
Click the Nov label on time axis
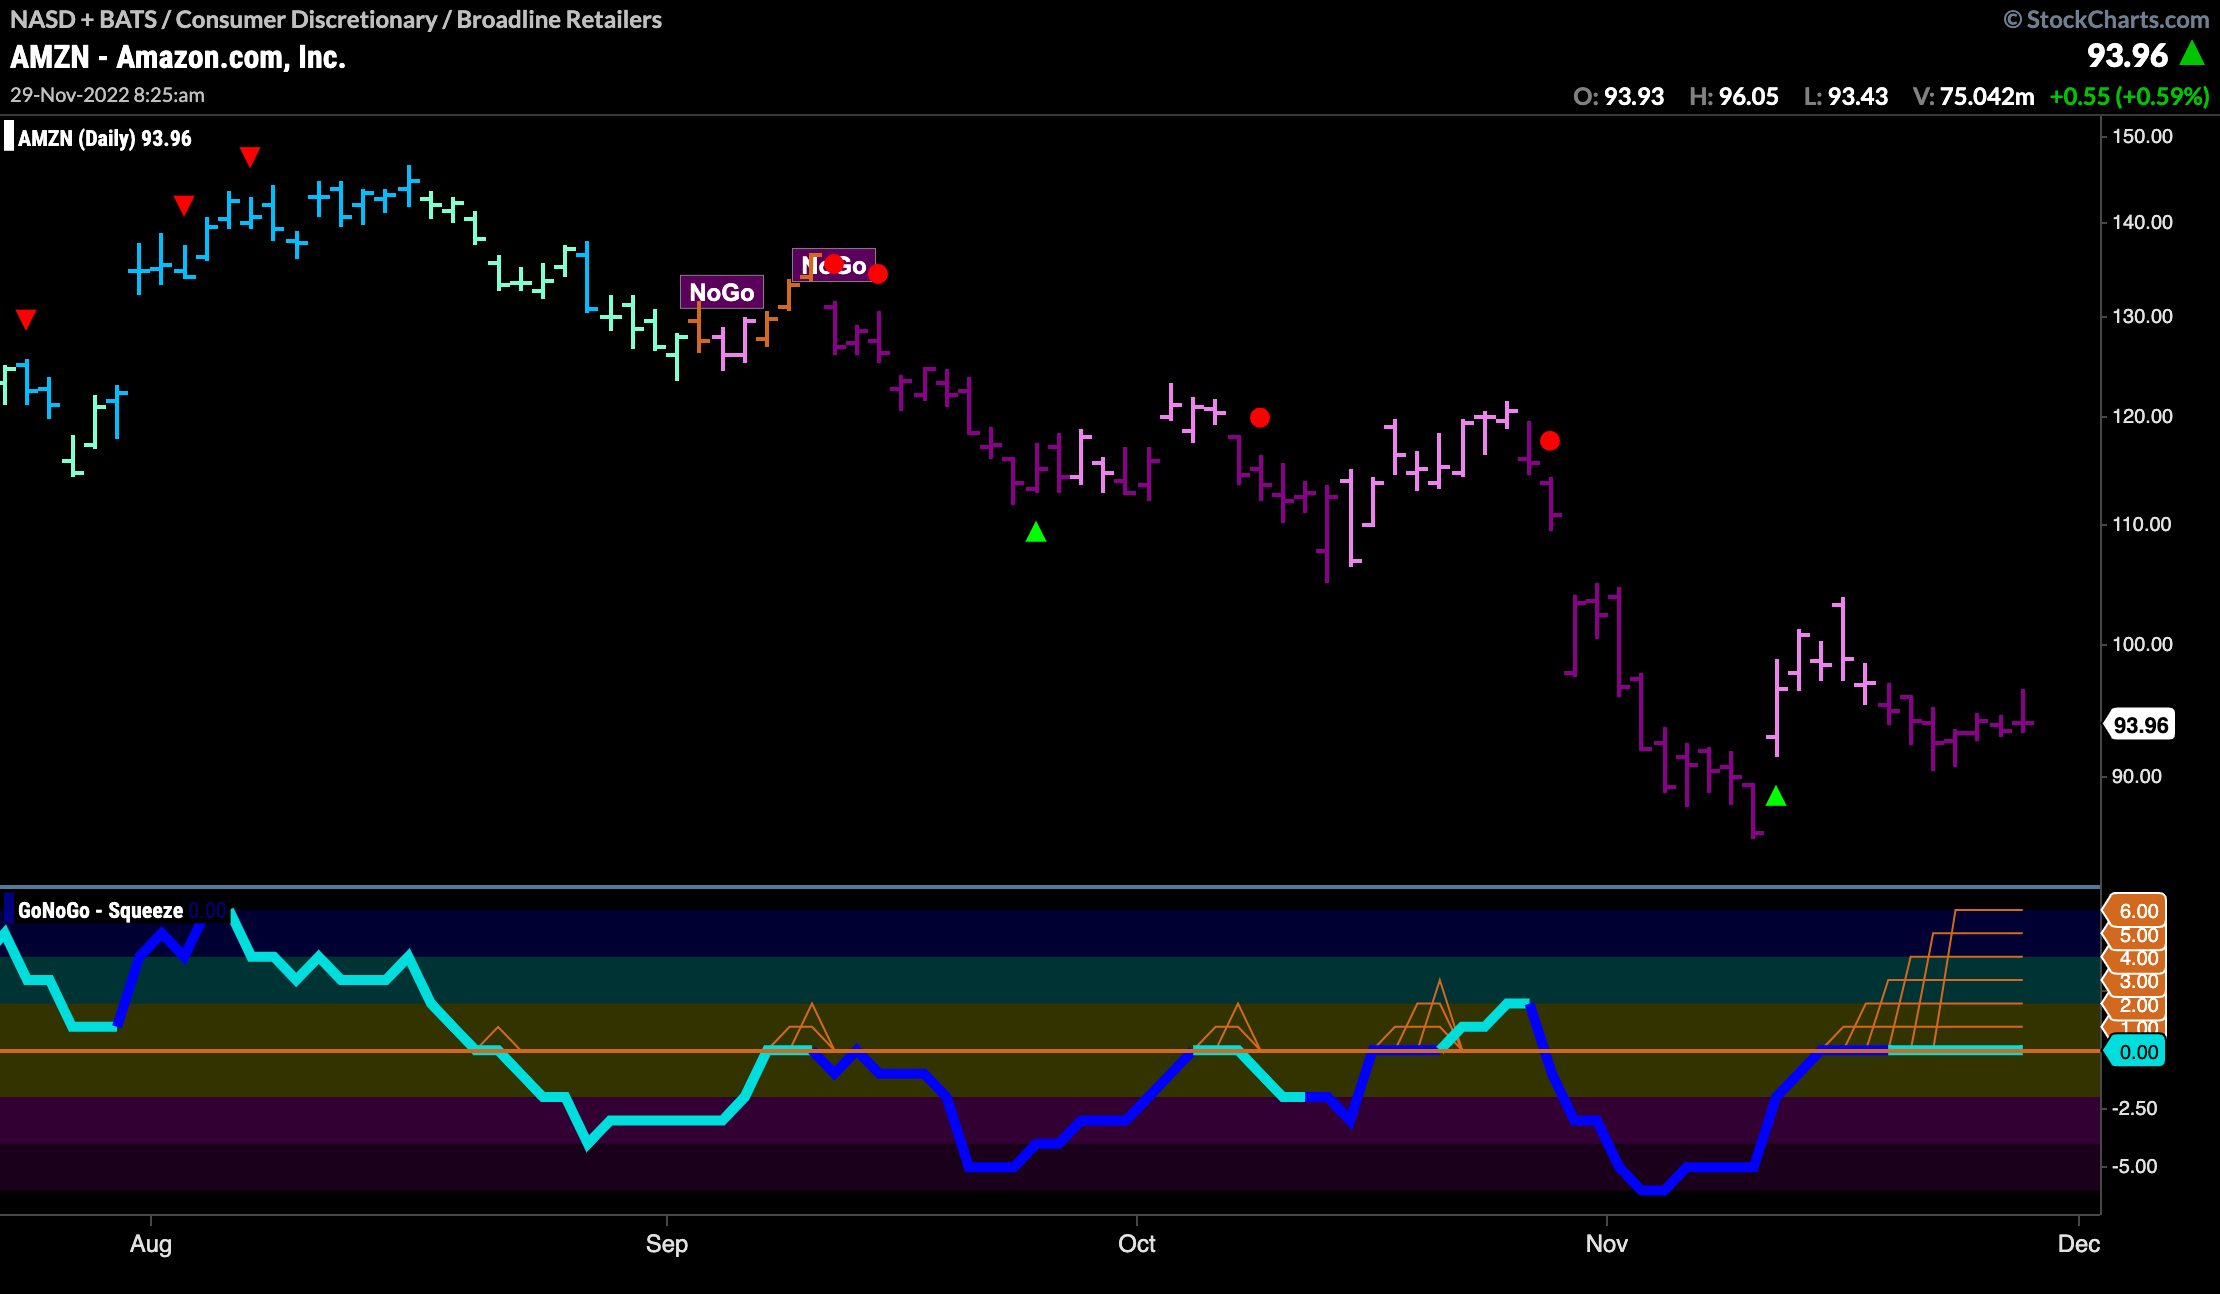pos(1607,1243)
